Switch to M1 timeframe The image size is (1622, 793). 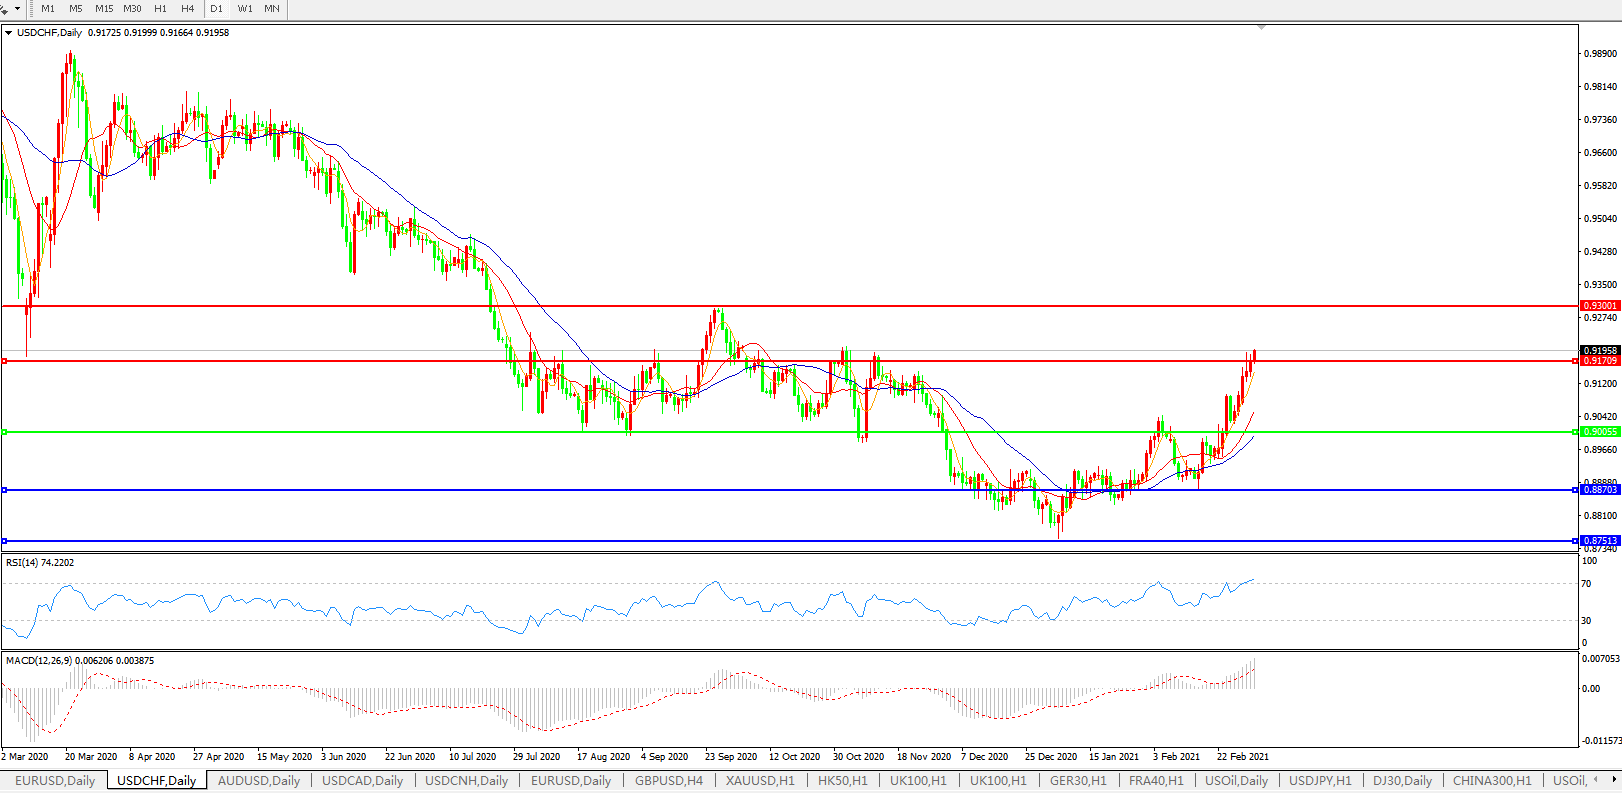tap(48, 8)
